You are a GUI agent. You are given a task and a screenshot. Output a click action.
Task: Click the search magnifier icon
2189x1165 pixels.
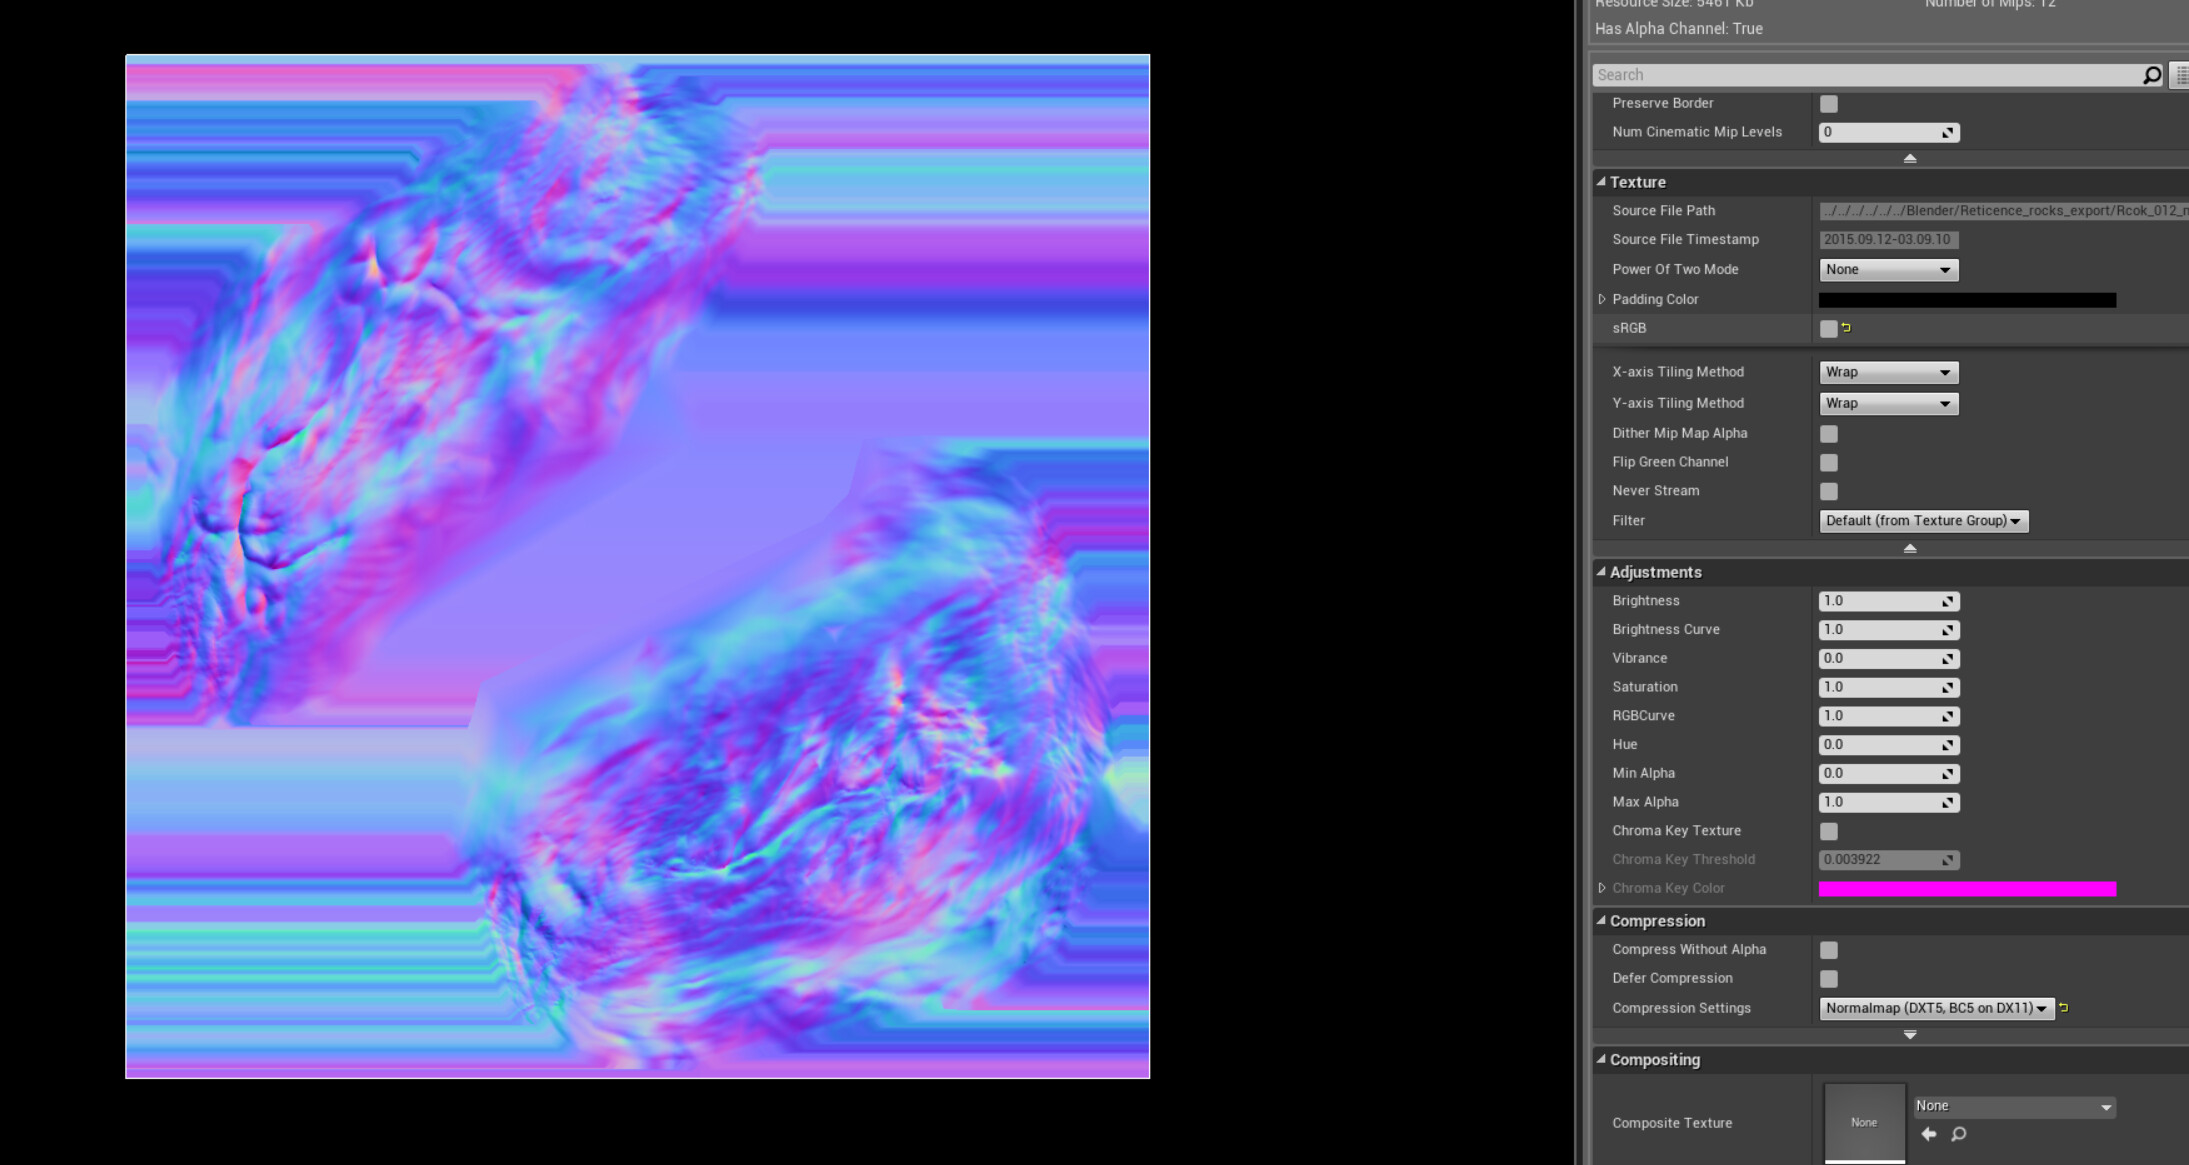(2151, 75)
